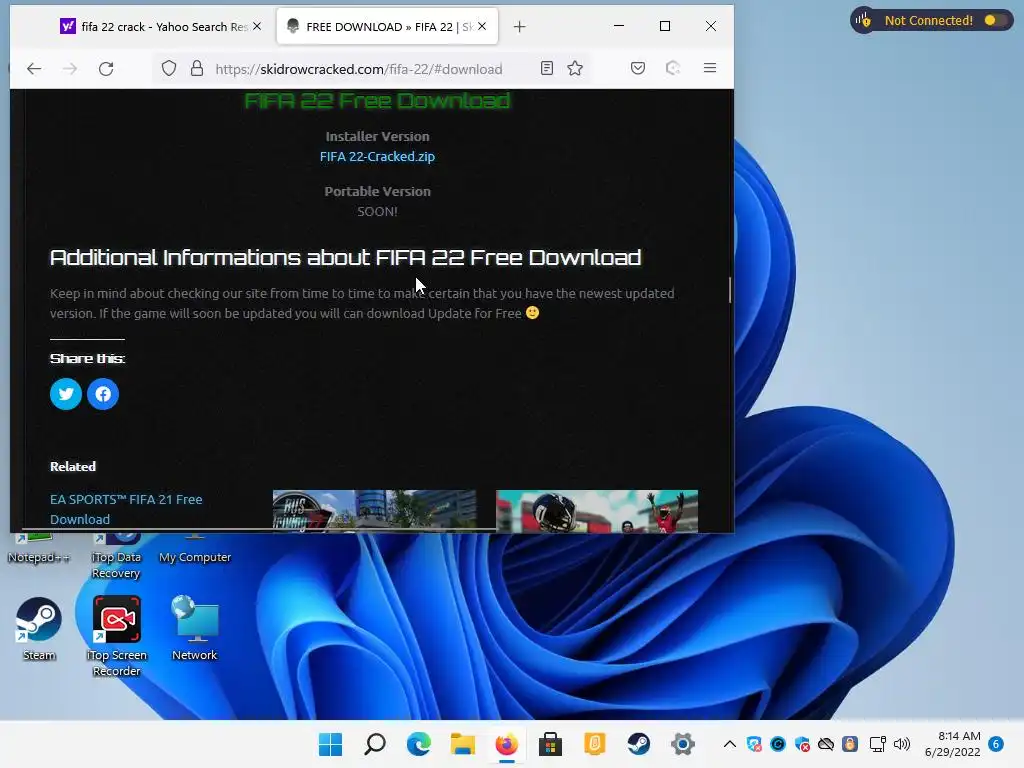
Task: Open the Bus Driving related thumbnail
Action: click(374, 511)
